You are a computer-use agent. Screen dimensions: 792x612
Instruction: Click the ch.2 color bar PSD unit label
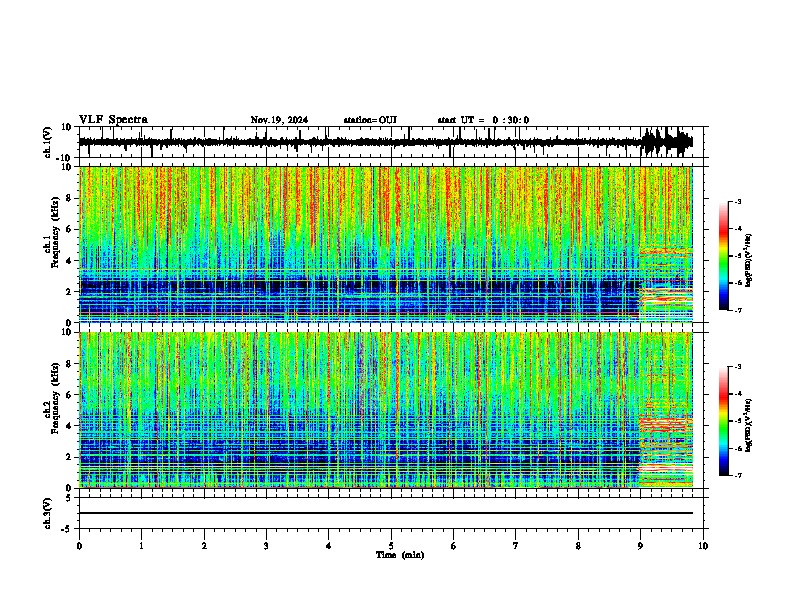pyautogui.click(x=750, y=425)
